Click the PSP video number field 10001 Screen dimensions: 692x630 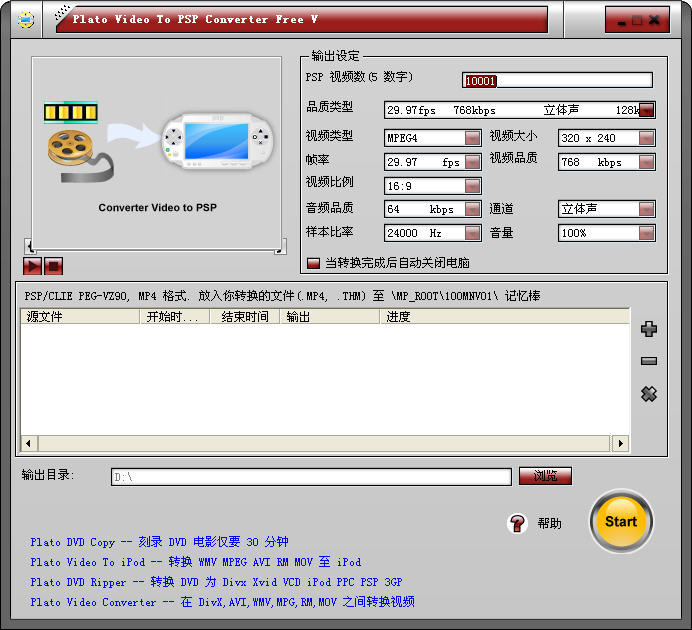point(557,80)
